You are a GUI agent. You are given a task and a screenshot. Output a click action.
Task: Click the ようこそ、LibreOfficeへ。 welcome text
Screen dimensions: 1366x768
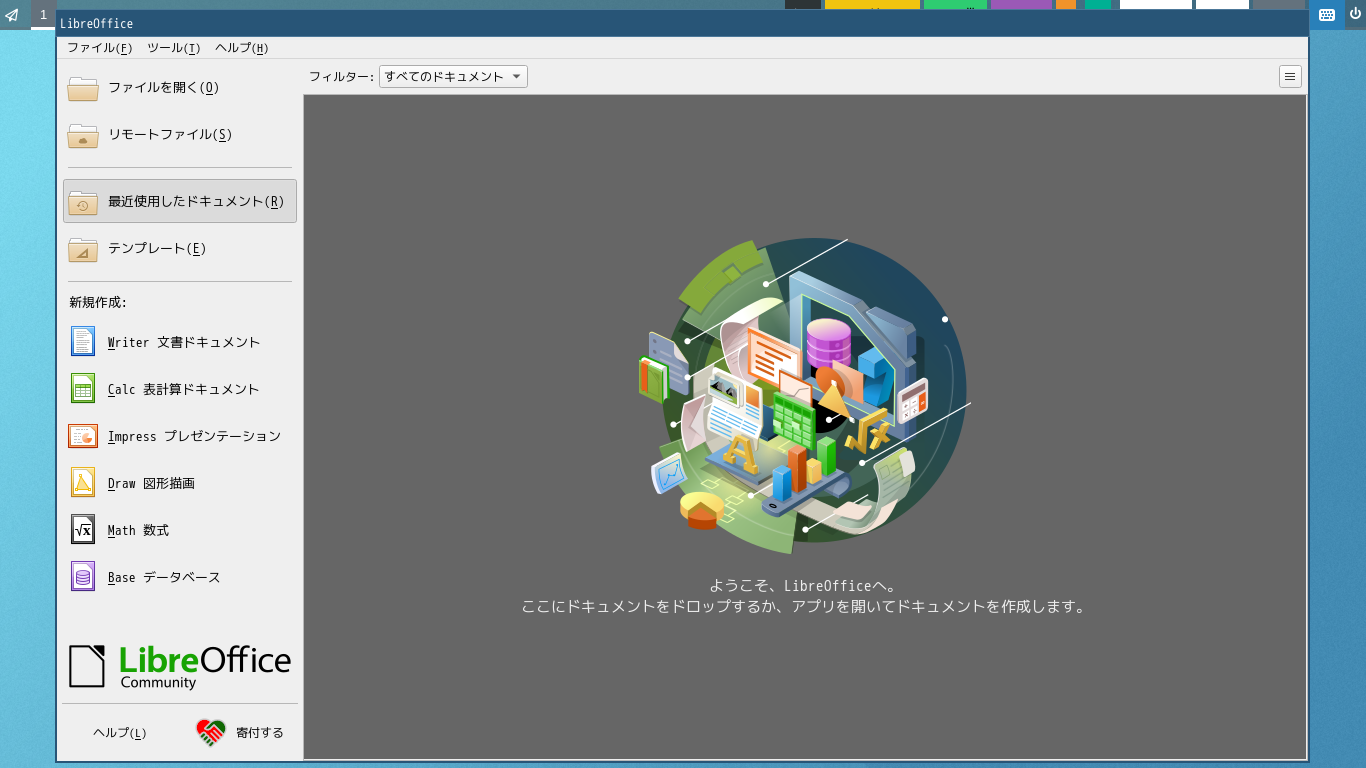pyautogui.click(x=805, y=586)
